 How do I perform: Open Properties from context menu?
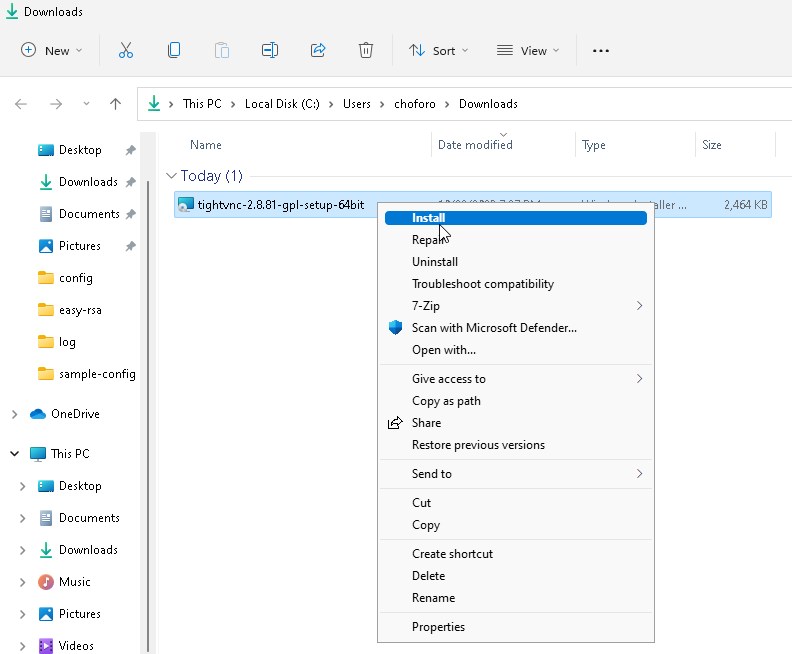(x=516, y=627)
